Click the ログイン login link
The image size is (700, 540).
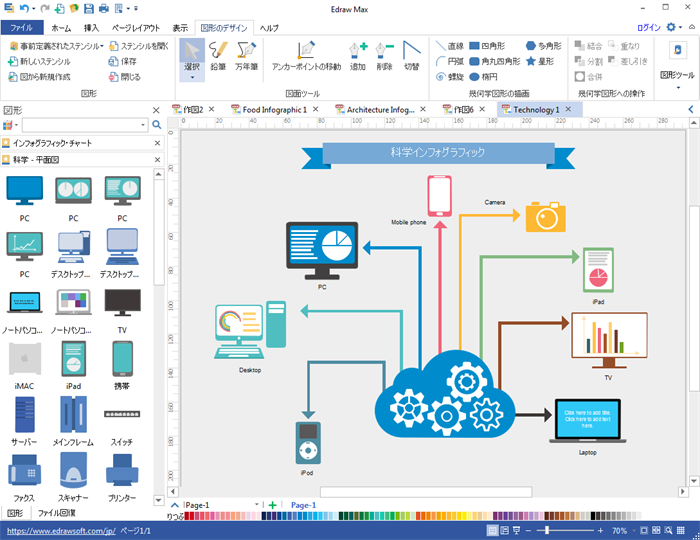pyautogui.click(x=647, y=28)
